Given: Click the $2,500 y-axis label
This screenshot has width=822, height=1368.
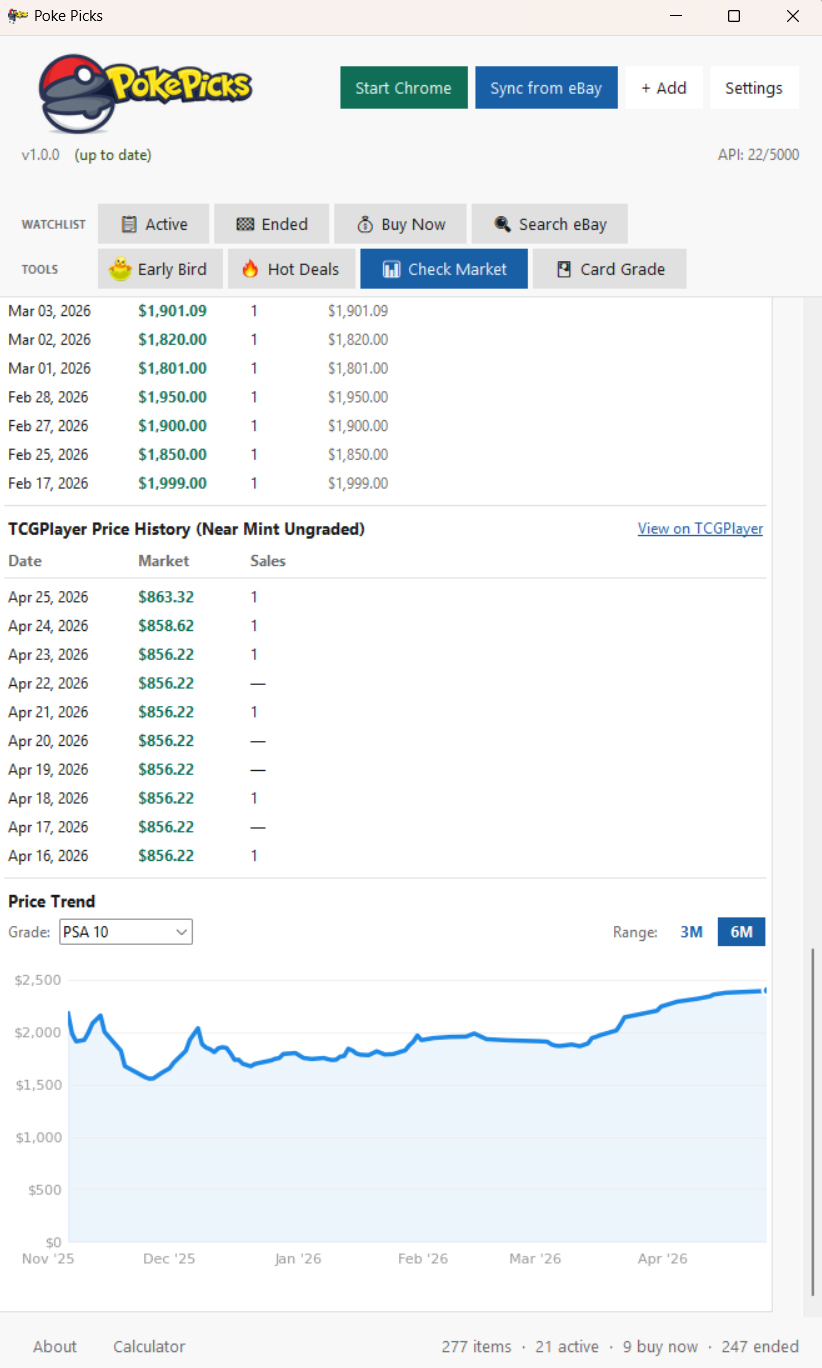Looking at the screenshot, I should pos(38,979).
